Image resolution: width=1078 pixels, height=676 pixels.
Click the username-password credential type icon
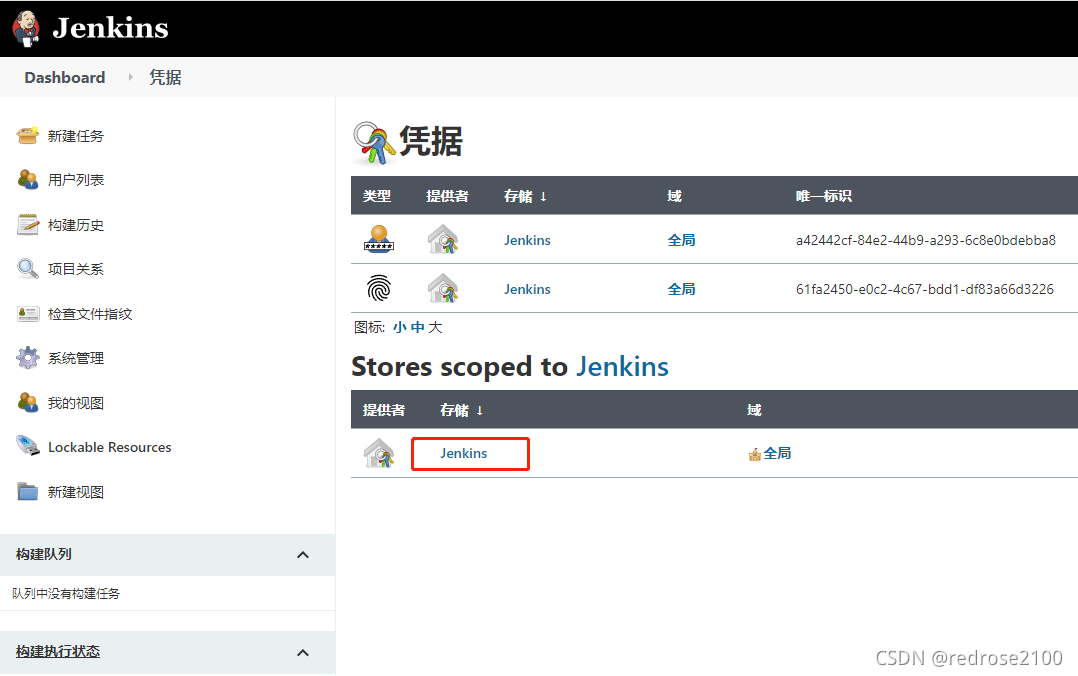coord(379,239)
